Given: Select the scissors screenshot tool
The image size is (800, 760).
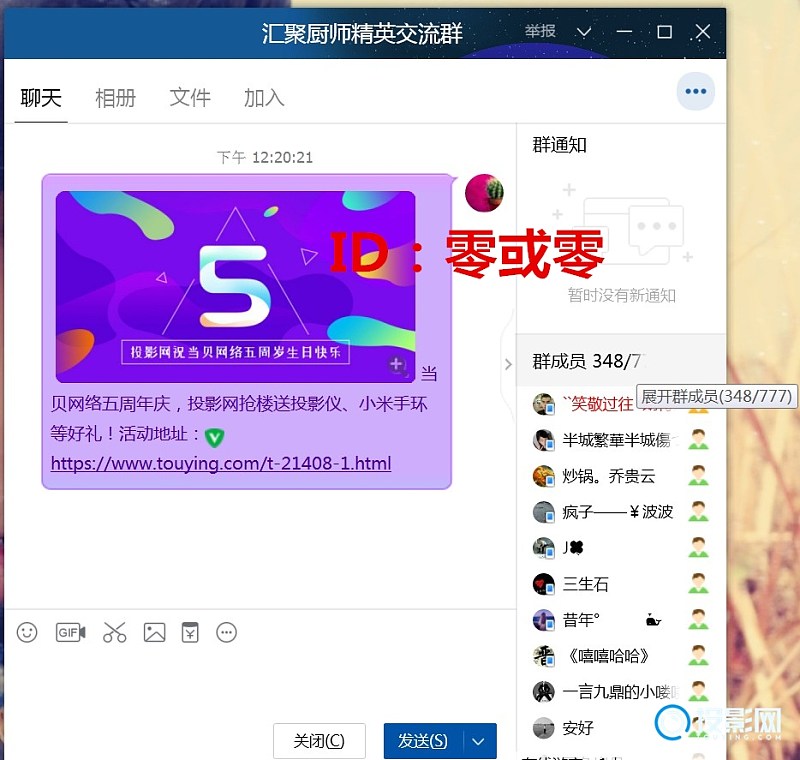Looking at the screenshot, I should [114, 632].
